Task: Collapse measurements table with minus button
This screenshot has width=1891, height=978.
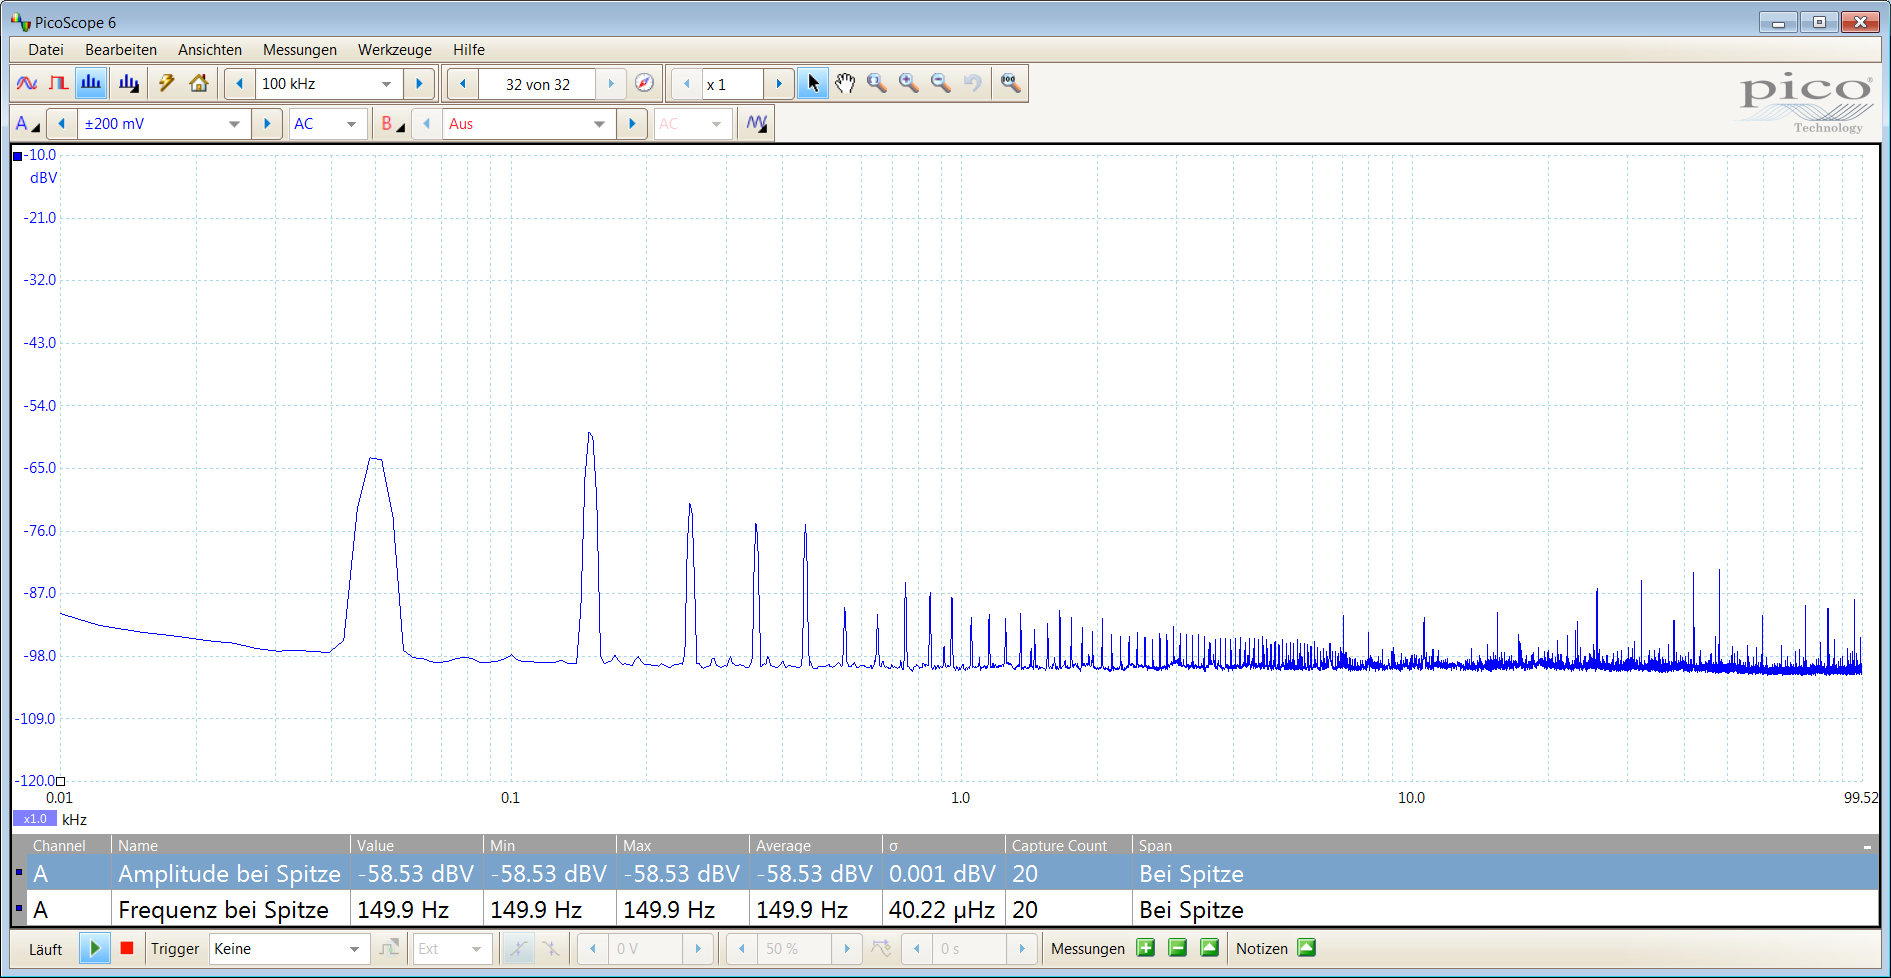Action: click(x=1867, y=847)
